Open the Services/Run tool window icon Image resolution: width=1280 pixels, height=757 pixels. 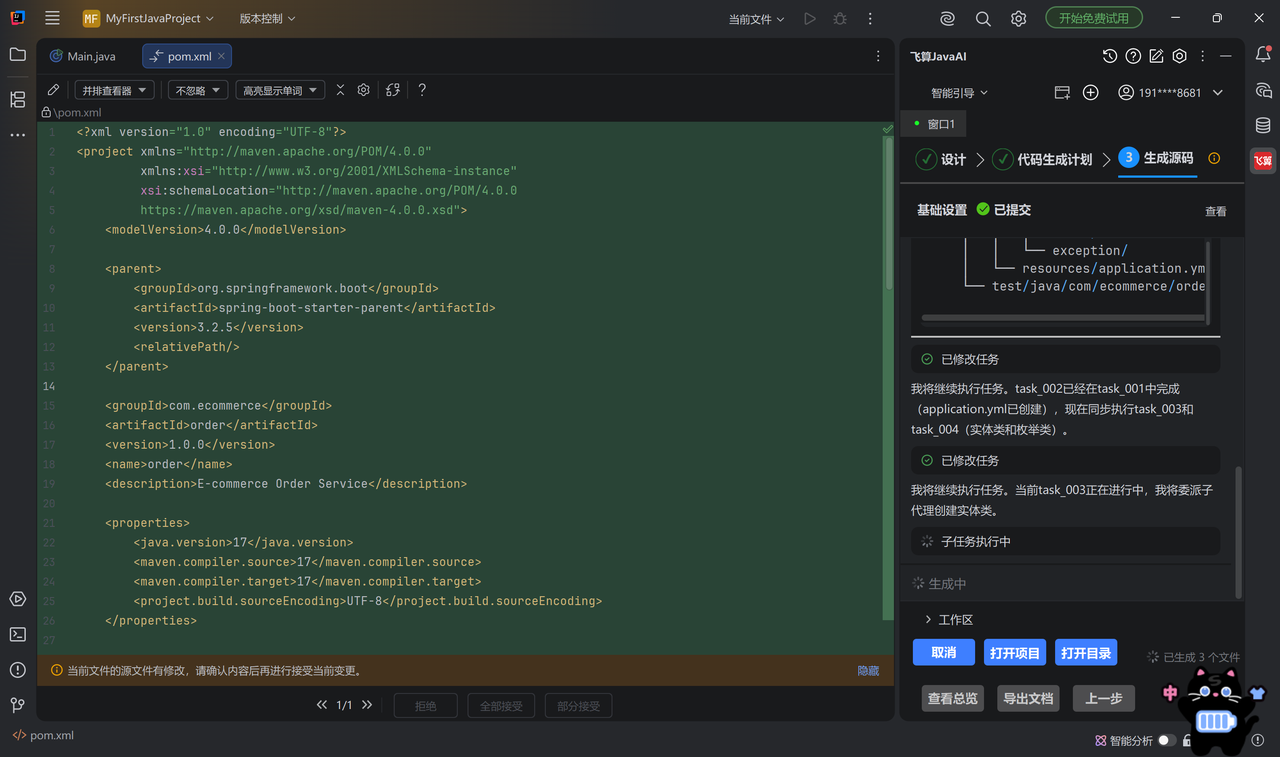coord(17,599)
